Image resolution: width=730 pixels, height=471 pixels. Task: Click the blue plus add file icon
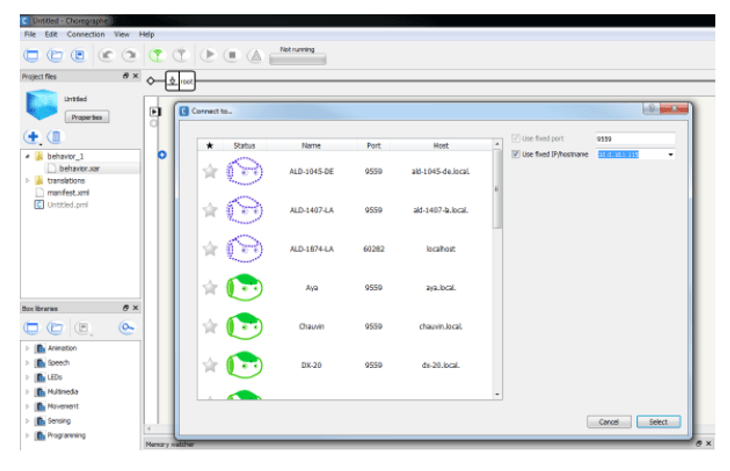tap(31, 136)
